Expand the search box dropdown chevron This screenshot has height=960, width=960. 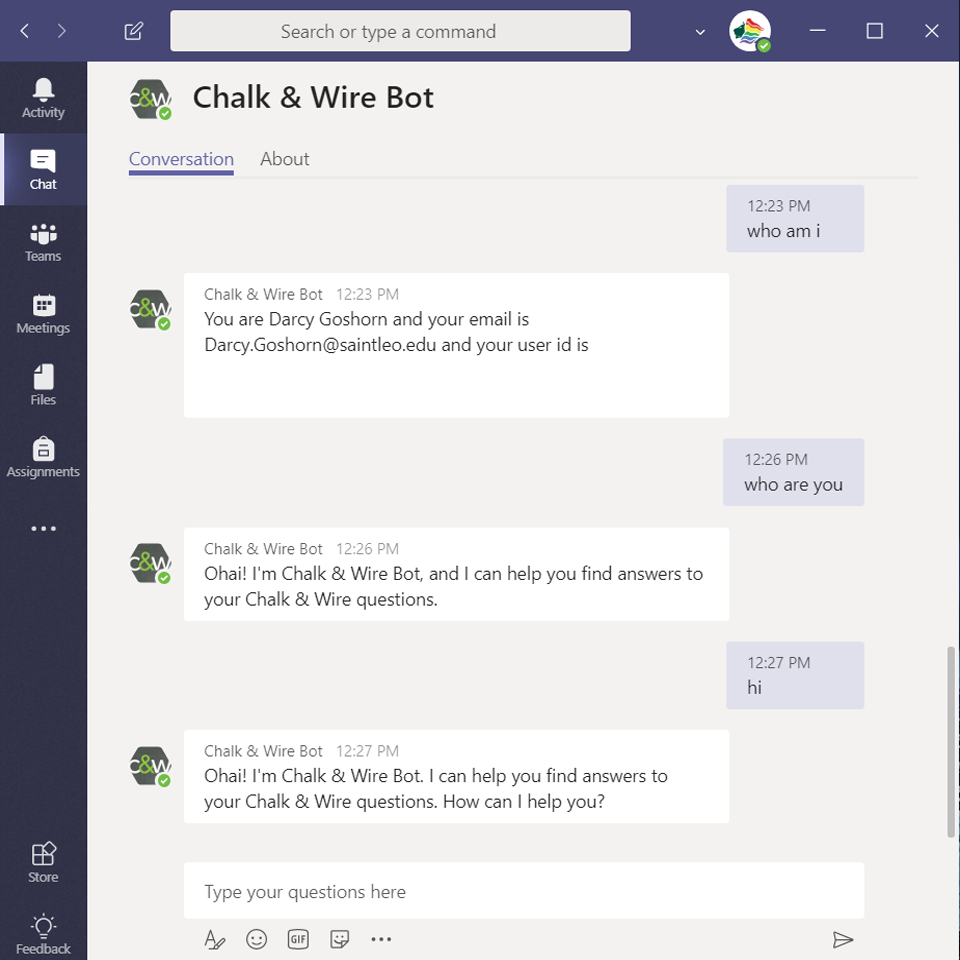(x=700, y=32)
